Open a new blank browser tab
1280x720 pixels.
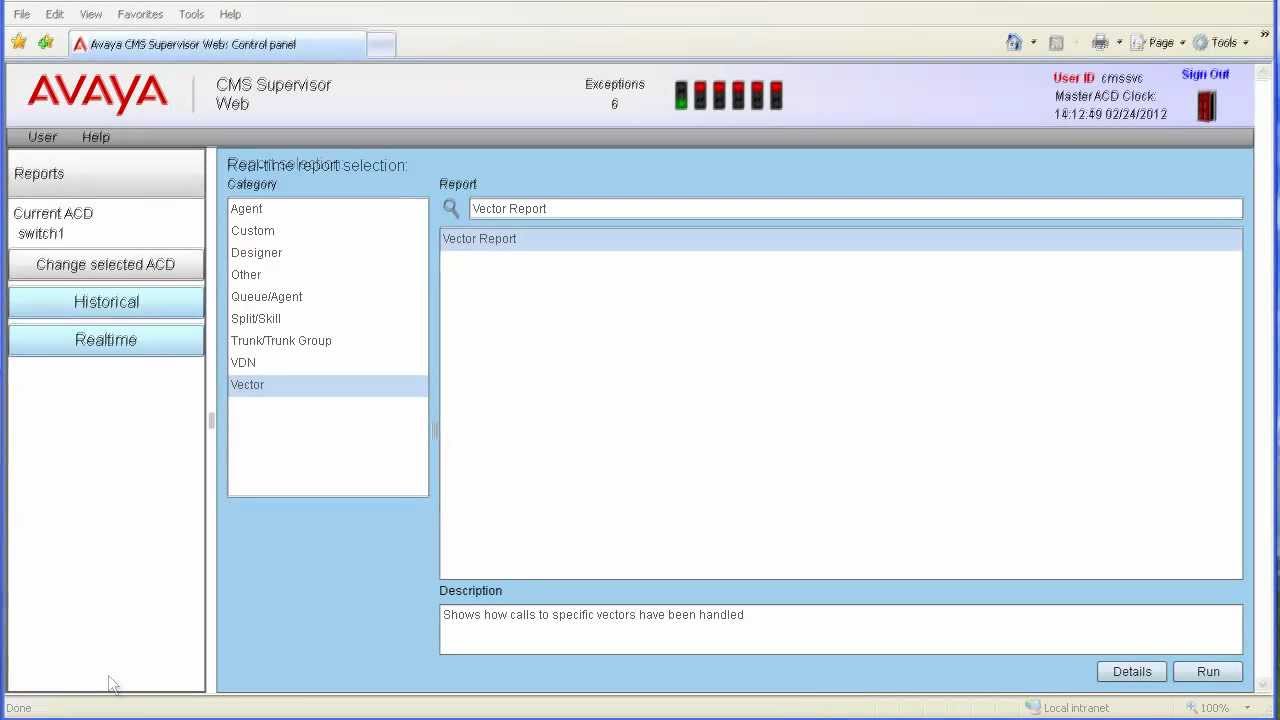381,44
